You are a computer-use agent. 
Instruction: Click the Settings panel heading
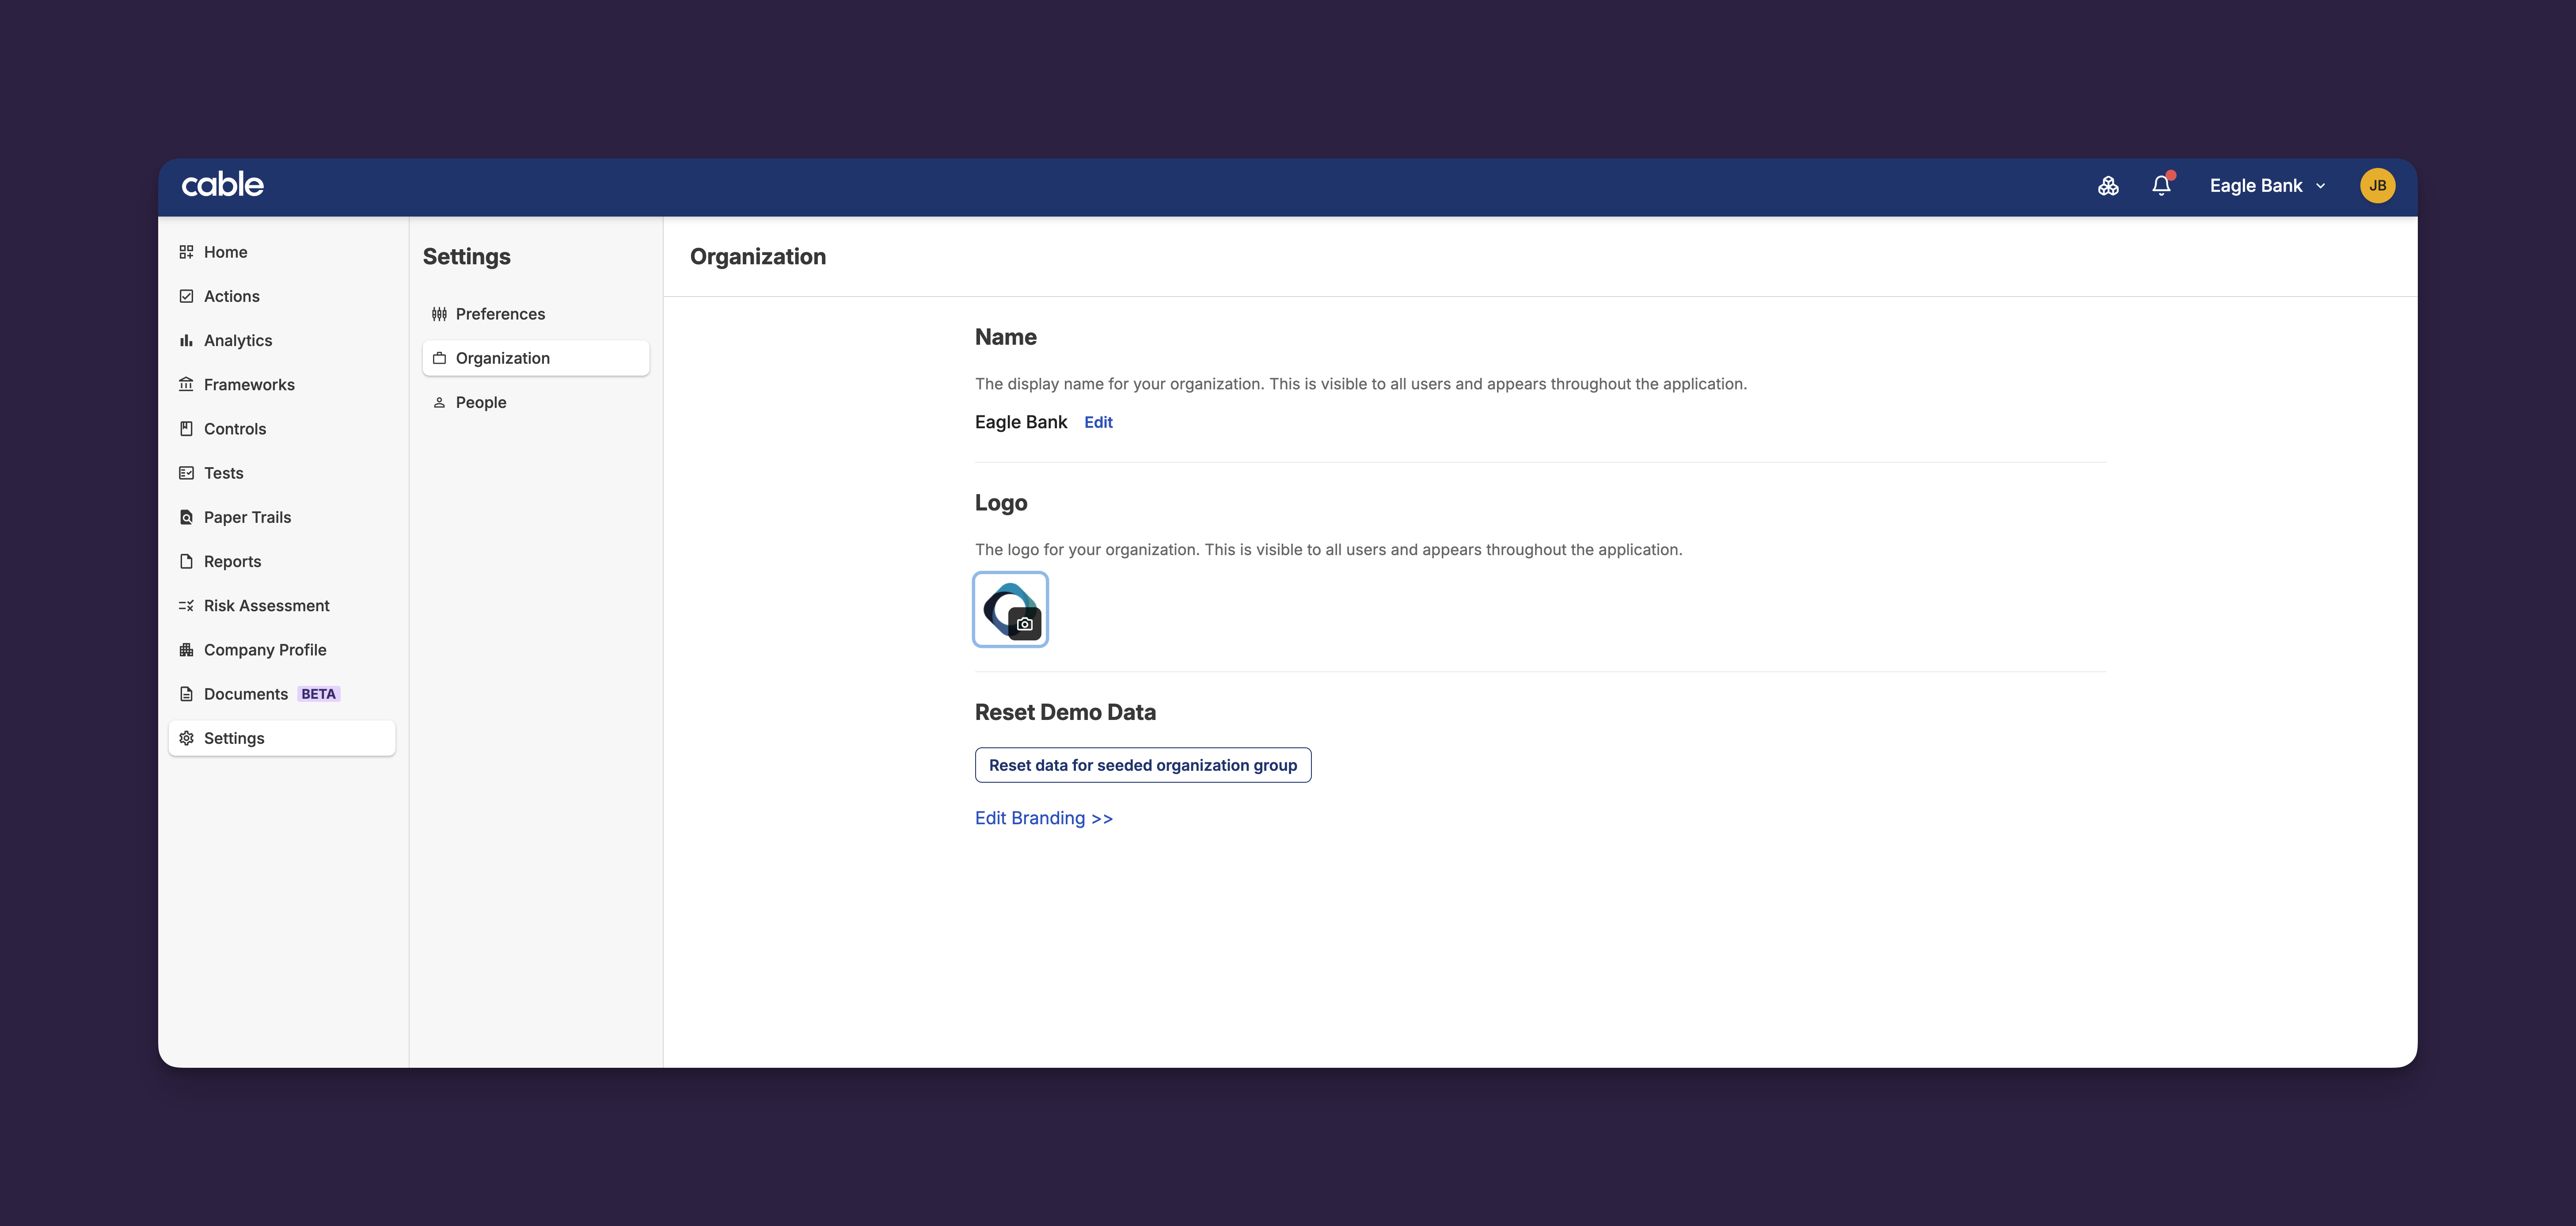tap(467, 257)
